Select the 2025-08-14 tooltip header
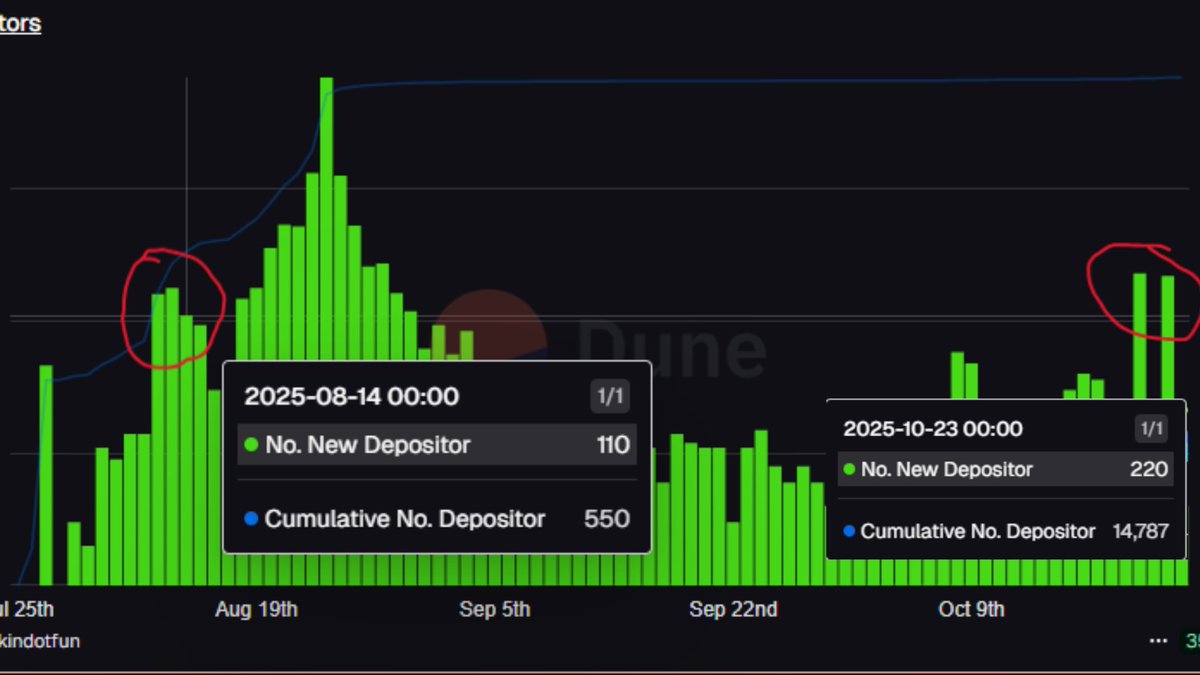 click(352, 395)
